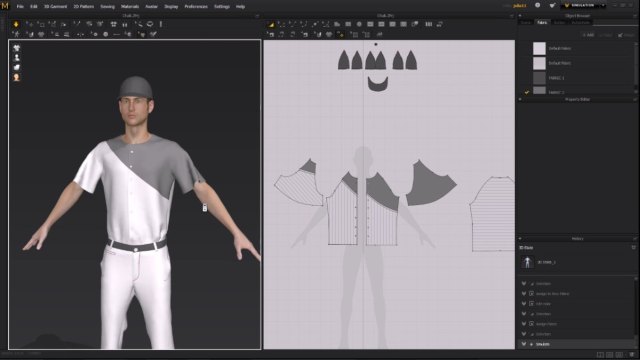Click the Add button in fabric list
640x360 pixels.
588,35
